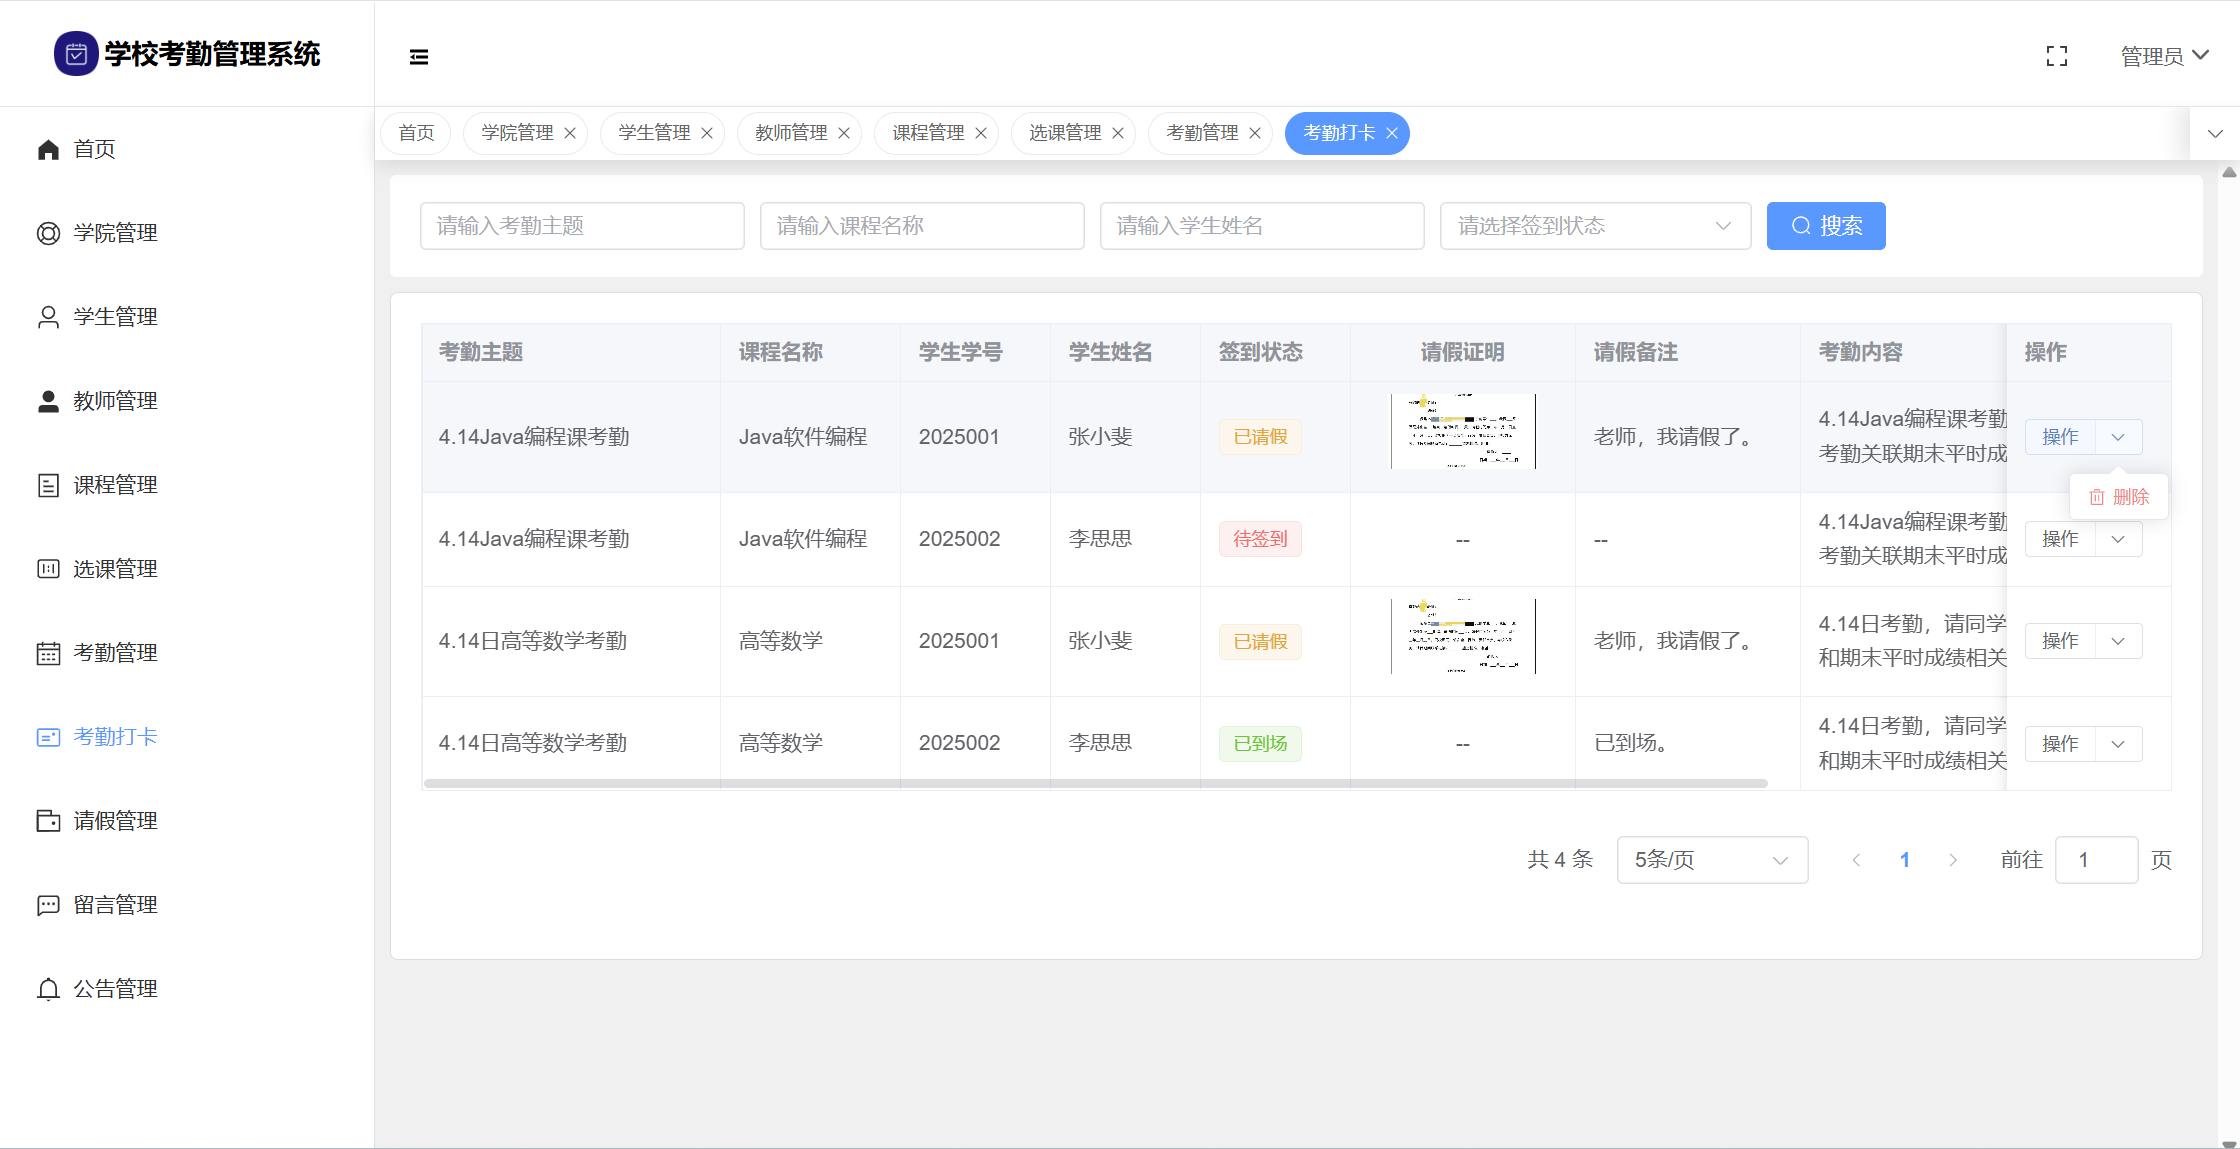The width and height of the screenshot is (2240, 1149).
Task: Click 操作 button for 李思思 待签到 row
Action: [x=2060, y=539]
